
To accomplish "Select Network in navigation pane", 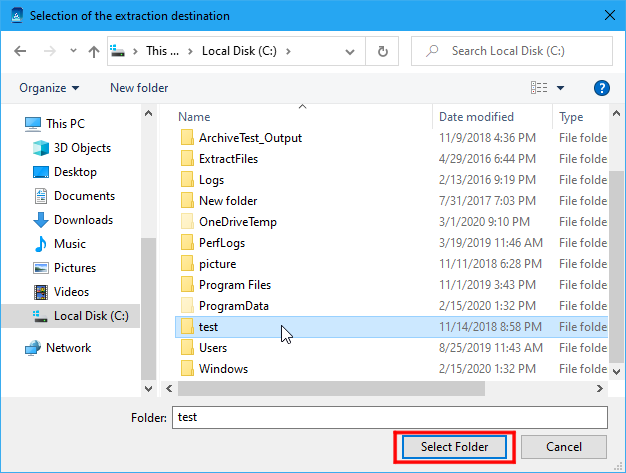I will coord(68,348).
